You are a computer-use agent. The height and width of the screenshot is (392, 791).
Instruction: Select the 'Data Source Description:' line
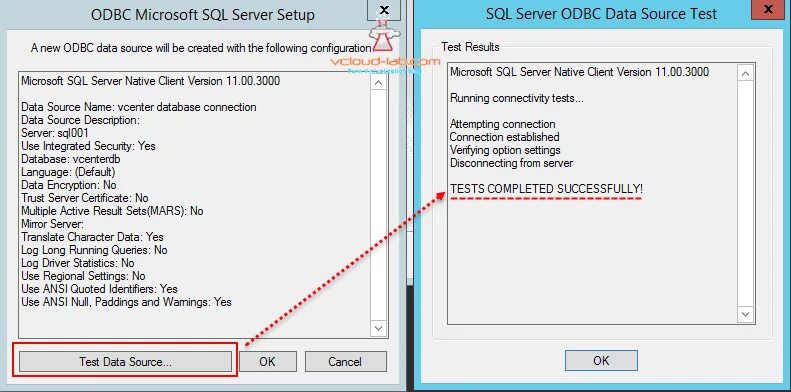click(x=80, y=120)
